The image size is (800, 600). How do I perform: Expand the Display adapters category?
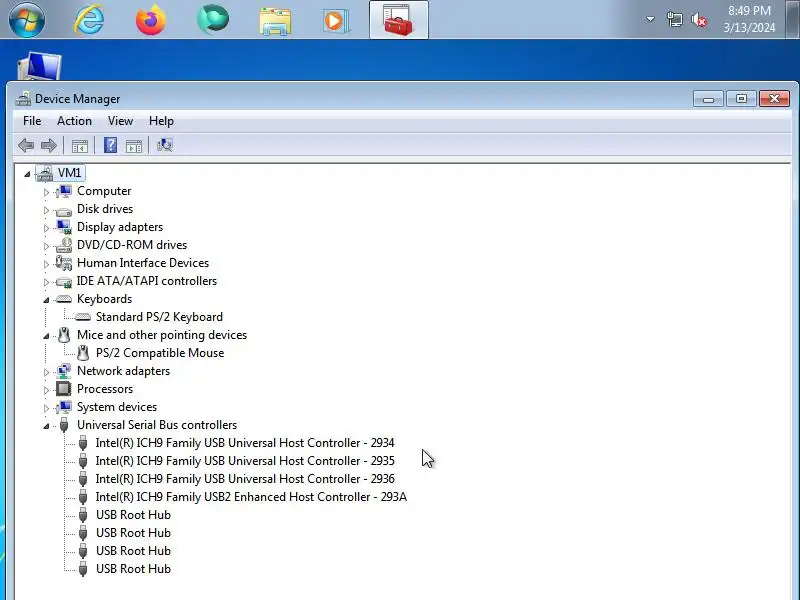(x=46, y=228)
